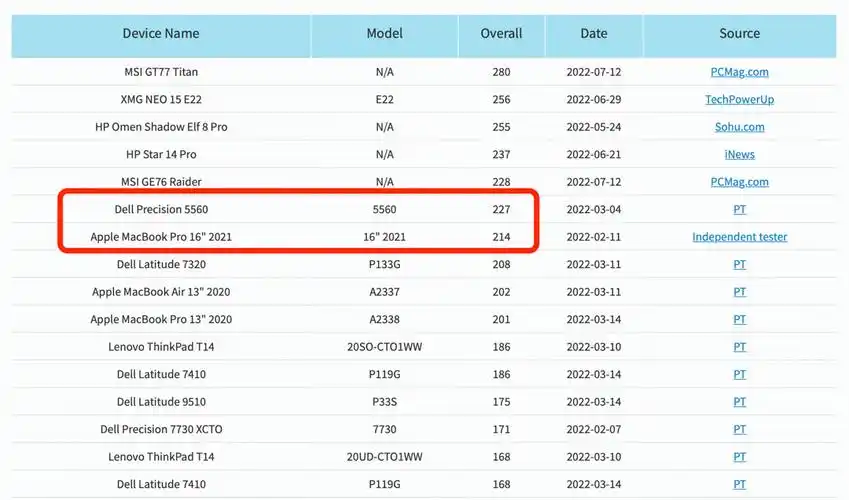This screenshot has height=500, width=849.
Task: Click the Date column header
Action: coord(593,34)
